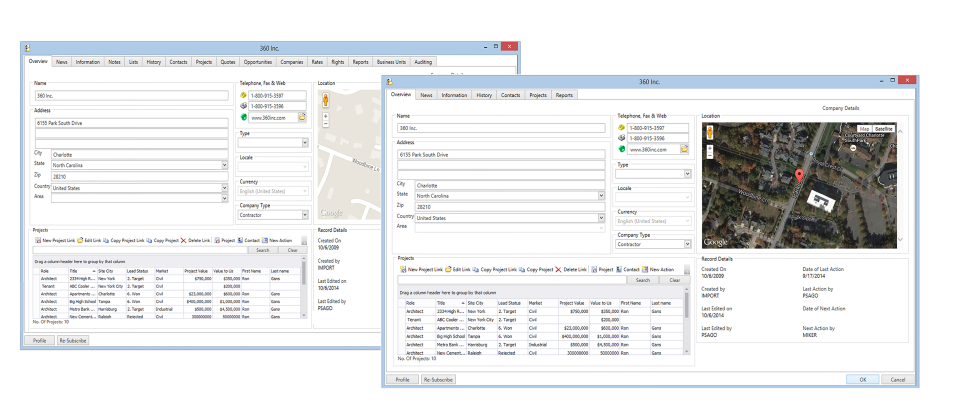Open website folder icon in front window
Viewport: 960px width, 412px height.
(684, 149)
